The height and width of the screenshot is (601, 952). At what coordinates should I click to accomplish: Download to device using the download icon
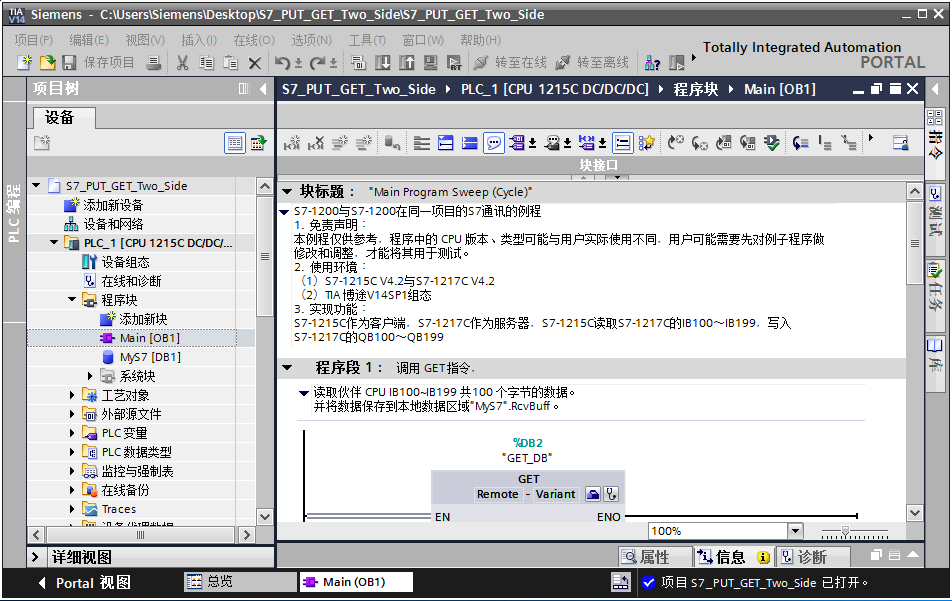pyautogui.click(x=382, y=62)
